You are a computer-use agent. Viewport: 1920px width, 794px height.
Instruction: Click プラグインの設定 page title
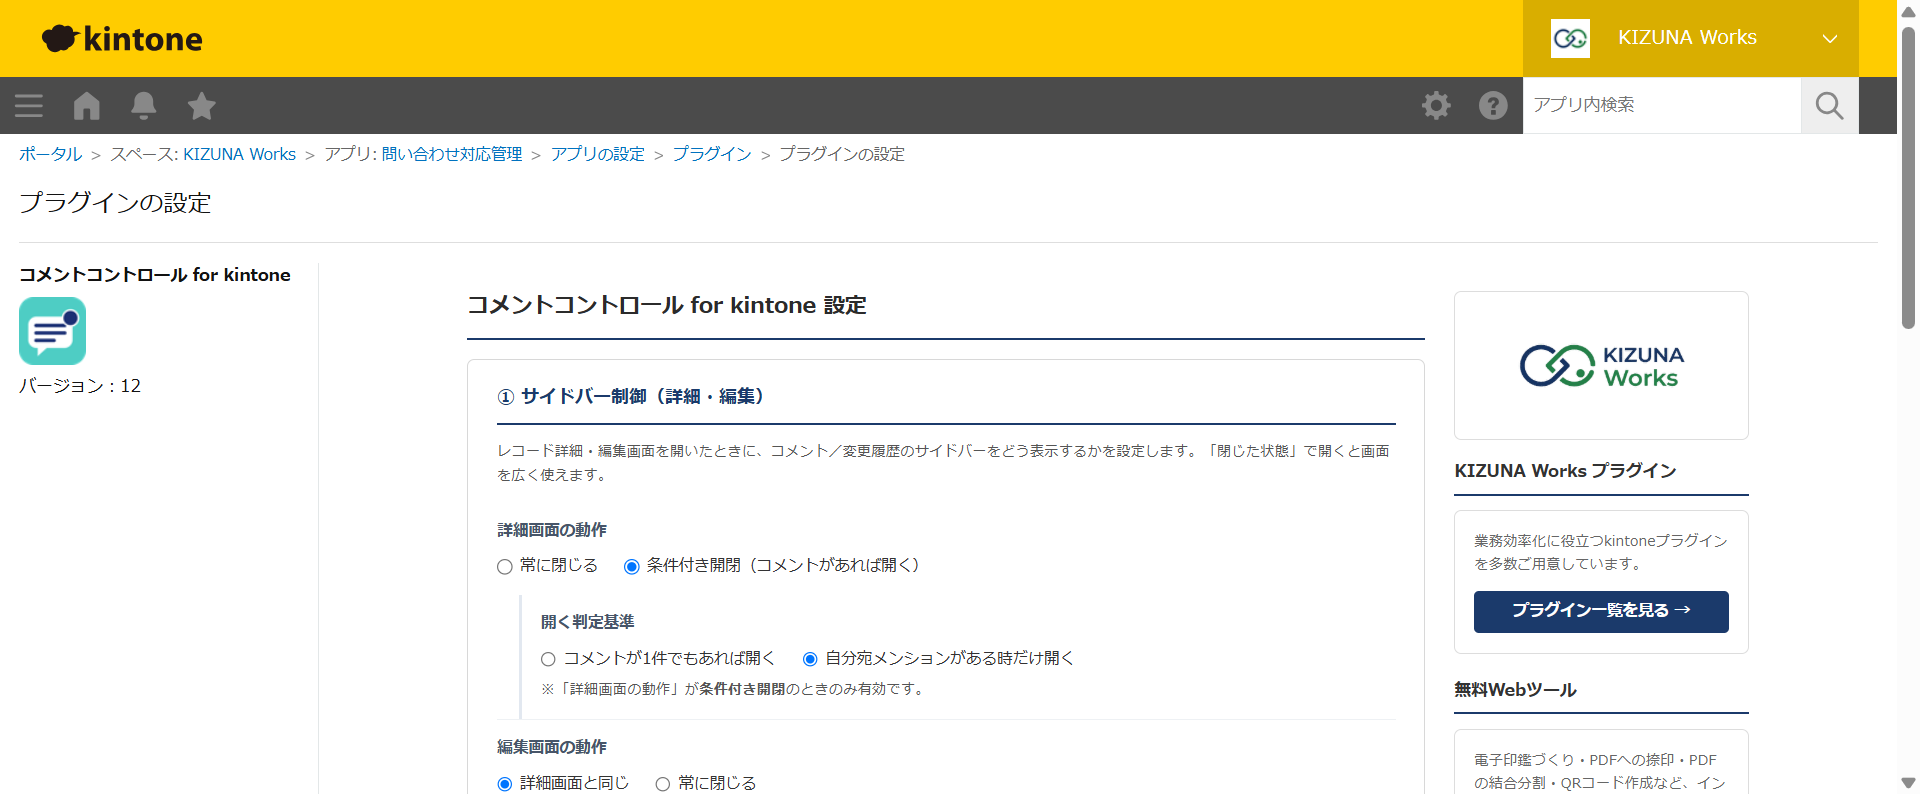pos(115,203)
